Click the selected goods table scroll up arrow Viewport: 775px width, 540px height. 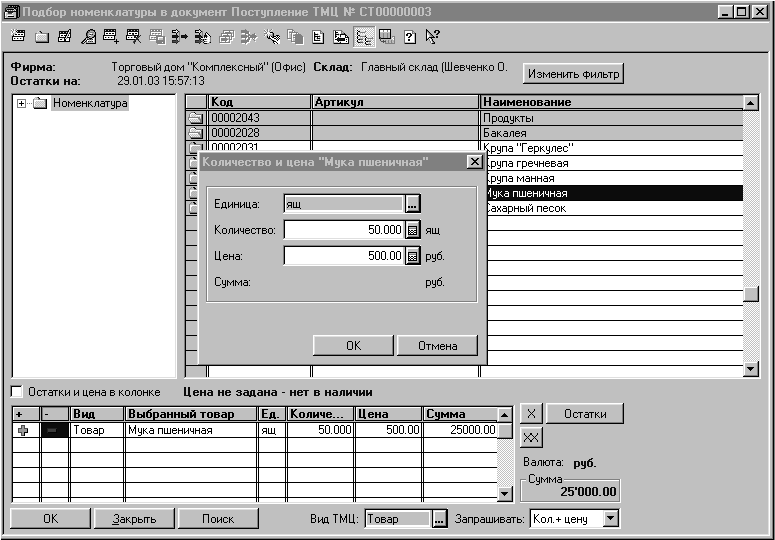tap(504, 415)
